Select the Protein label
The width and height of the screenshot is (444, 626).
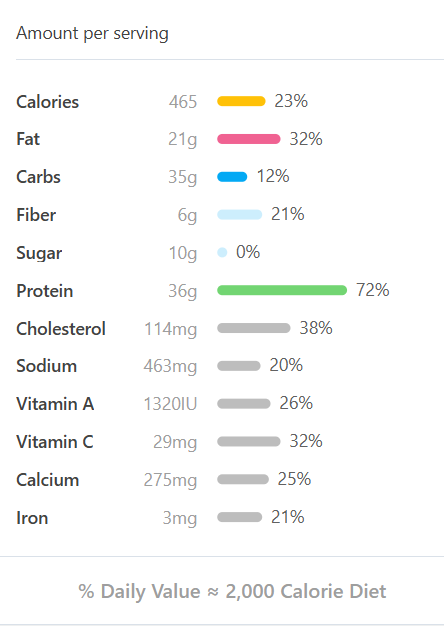45,291
